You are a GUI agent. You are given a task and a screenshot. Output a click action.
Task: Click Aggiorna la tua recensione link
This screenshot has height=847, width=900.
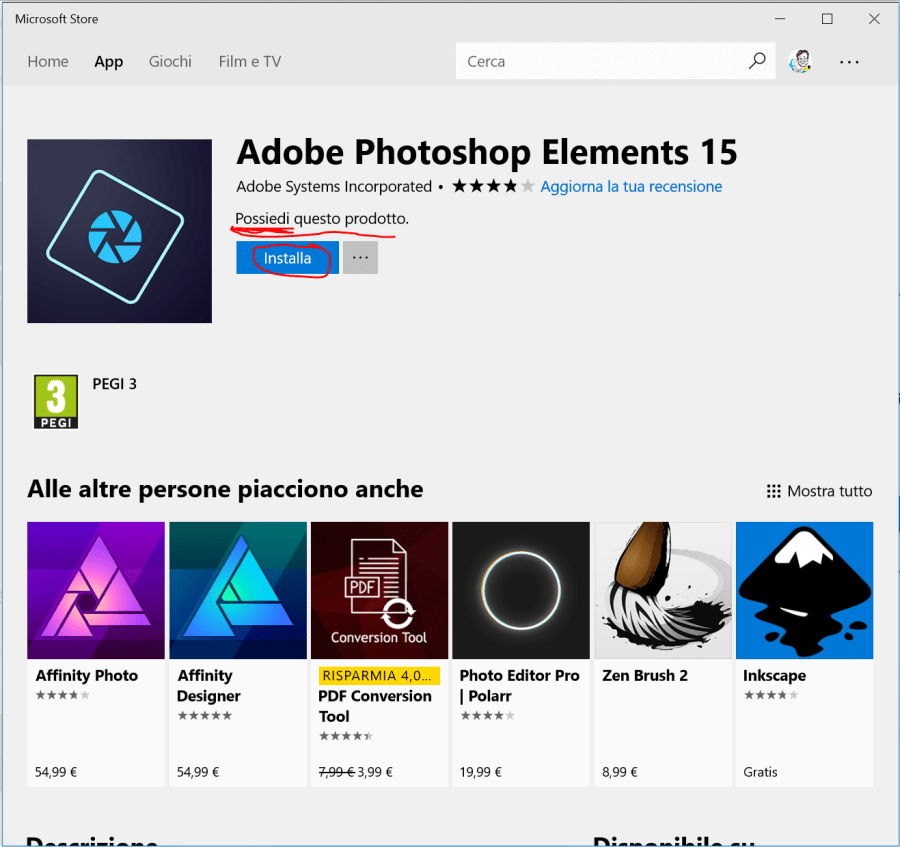coord(631,187)
